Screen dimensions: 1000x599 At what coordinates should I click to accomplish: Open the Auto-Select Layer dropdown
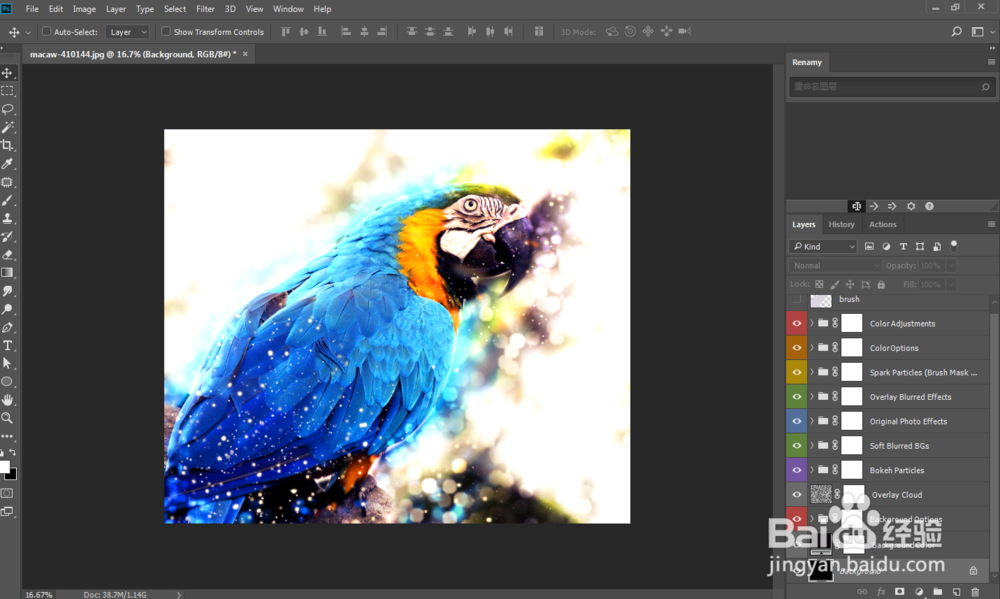coord(127,32)
